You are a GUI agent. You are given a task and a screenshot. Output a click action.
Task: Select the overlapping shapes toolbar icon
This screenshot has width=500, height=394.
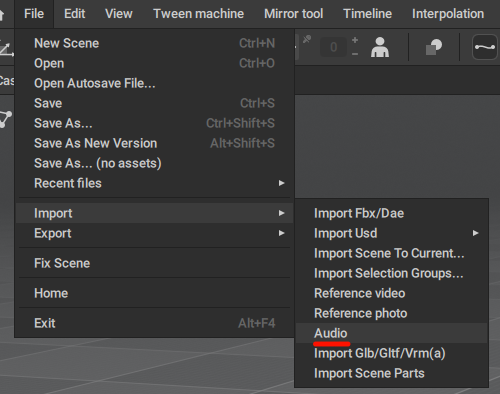pyautogui.click(x=434, y=47)
